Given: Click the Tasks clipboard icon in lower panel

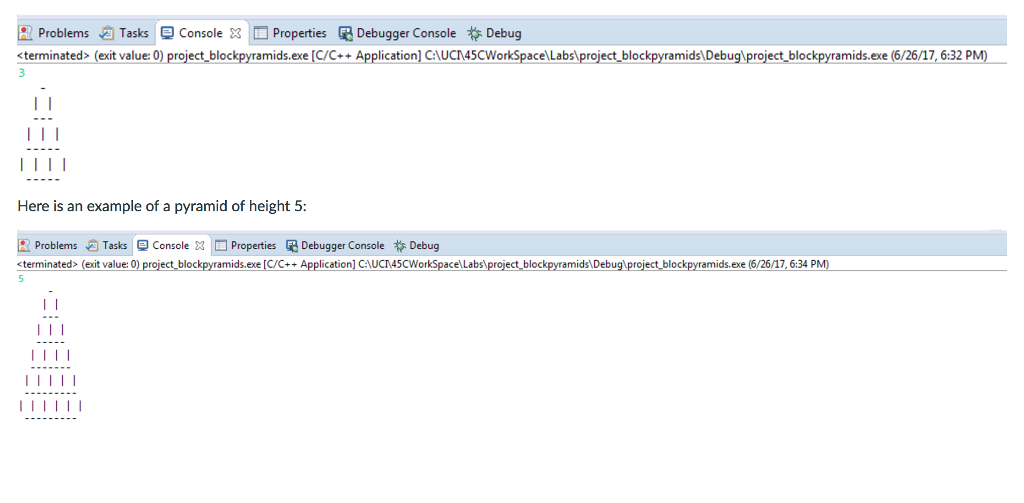Looking at the screenshot, I should point(92,246).
